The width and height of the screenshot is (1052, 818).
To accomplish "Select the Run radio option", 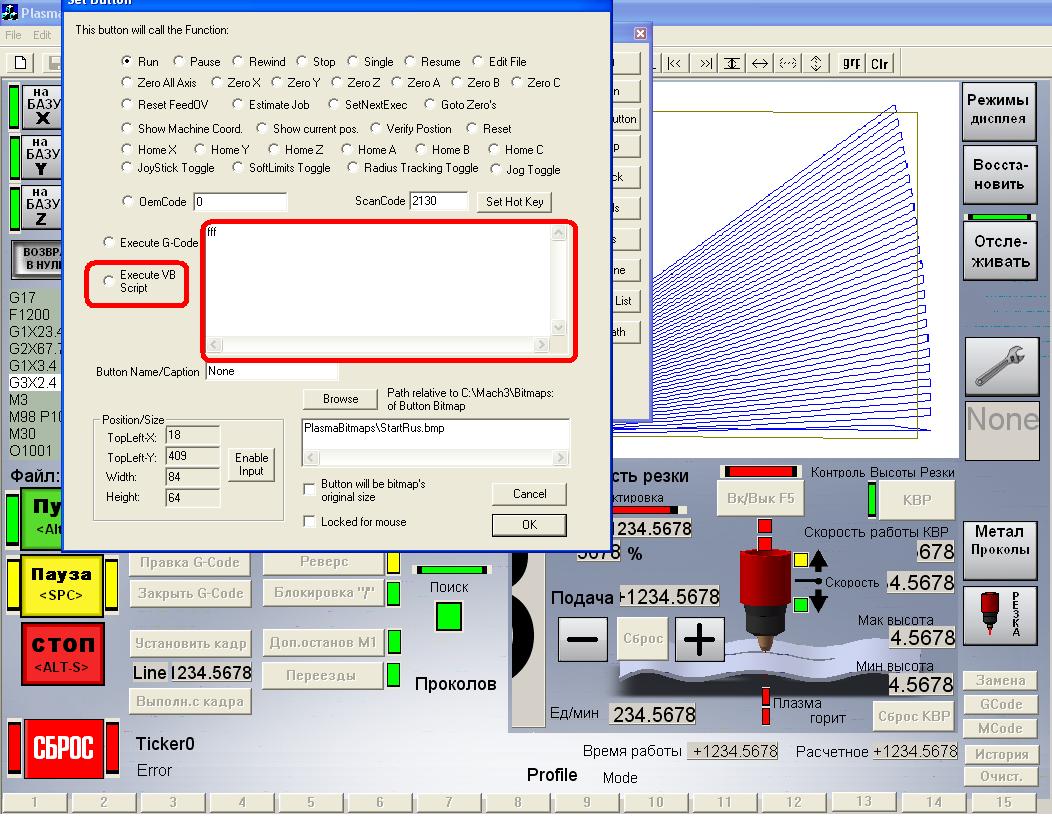I will [126, 61].
